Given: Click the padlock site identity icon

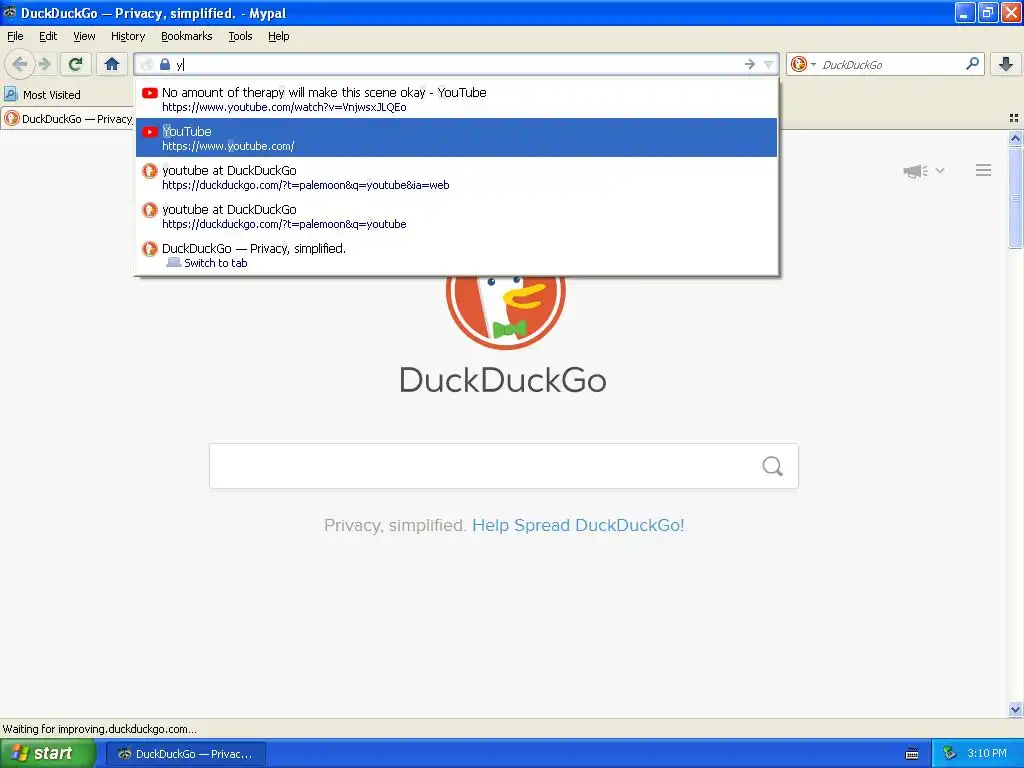Looking at the screenshot, I should click(165, 64).
